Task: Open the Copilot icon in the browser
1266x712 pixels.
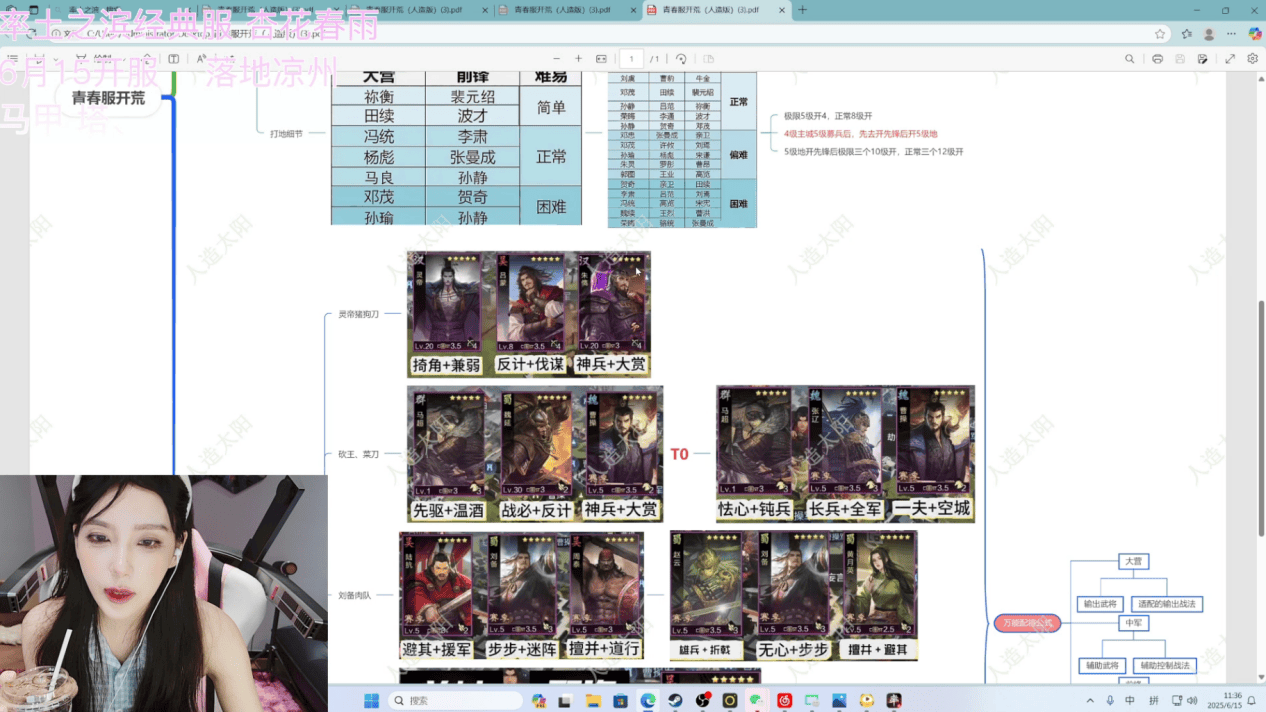Action: pyautogui.click(x=1255, y=33)
